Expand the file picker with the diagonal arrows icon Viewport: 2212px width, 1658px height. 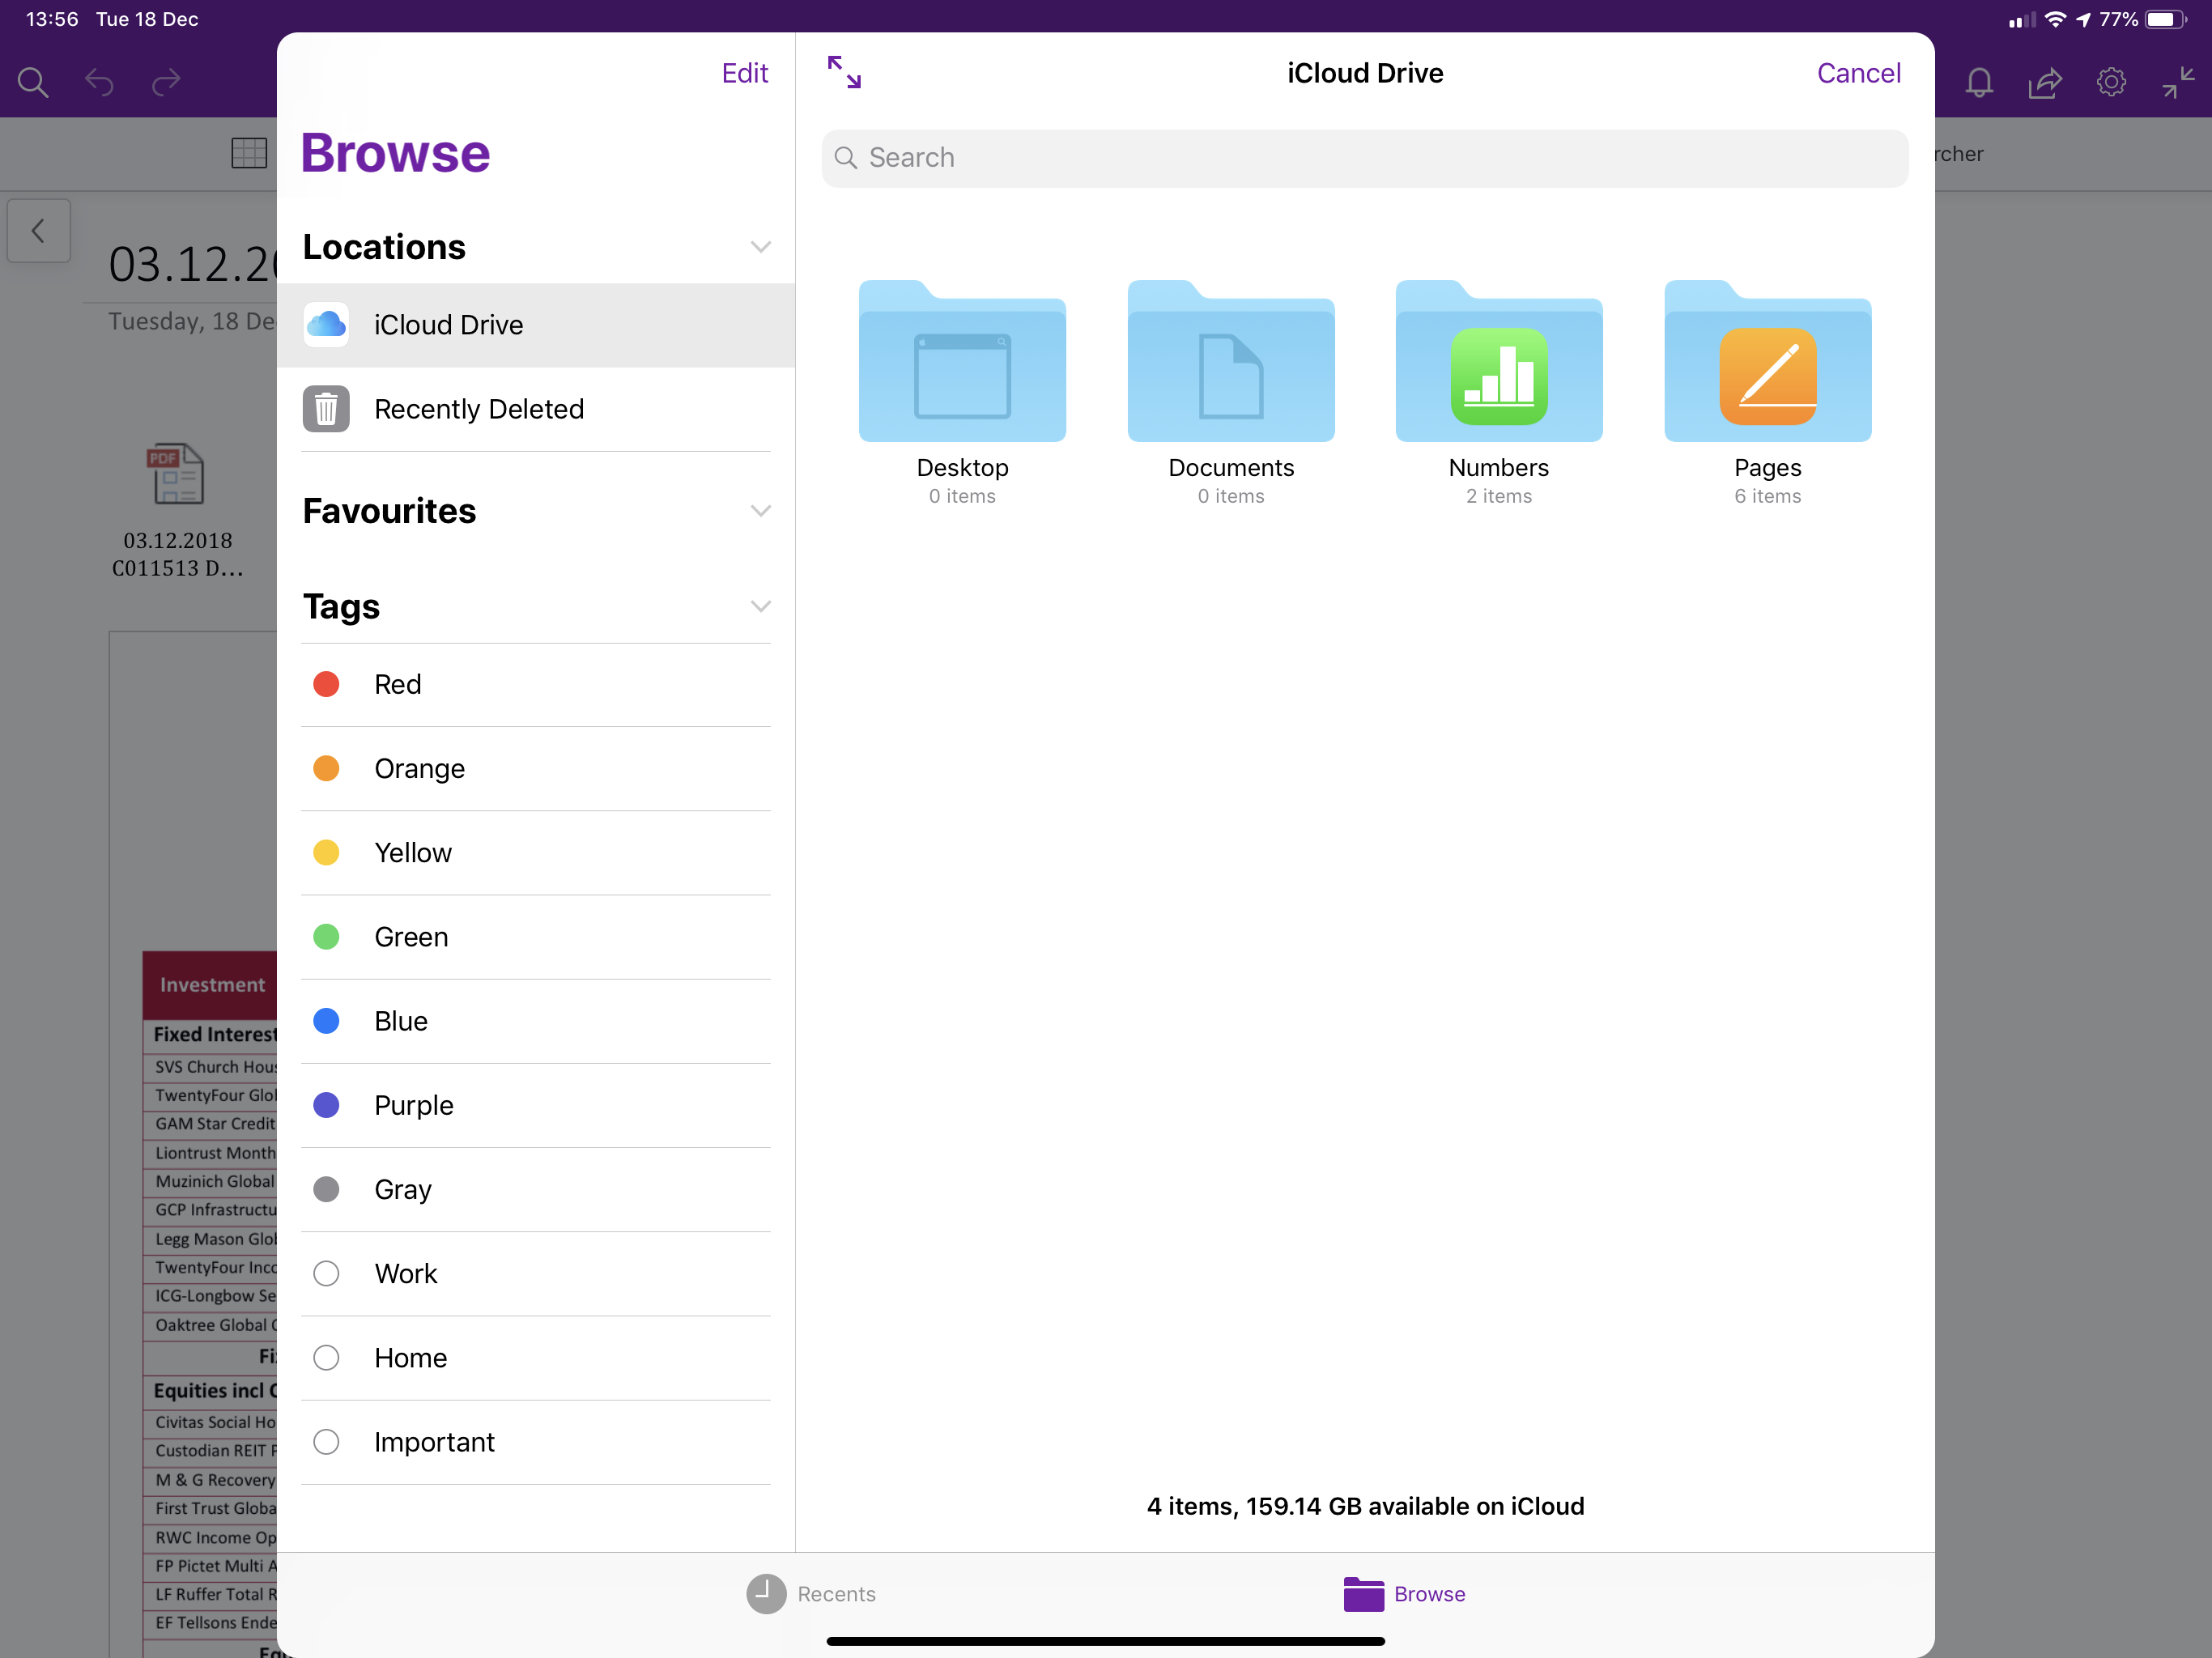[x=844, y=73]
